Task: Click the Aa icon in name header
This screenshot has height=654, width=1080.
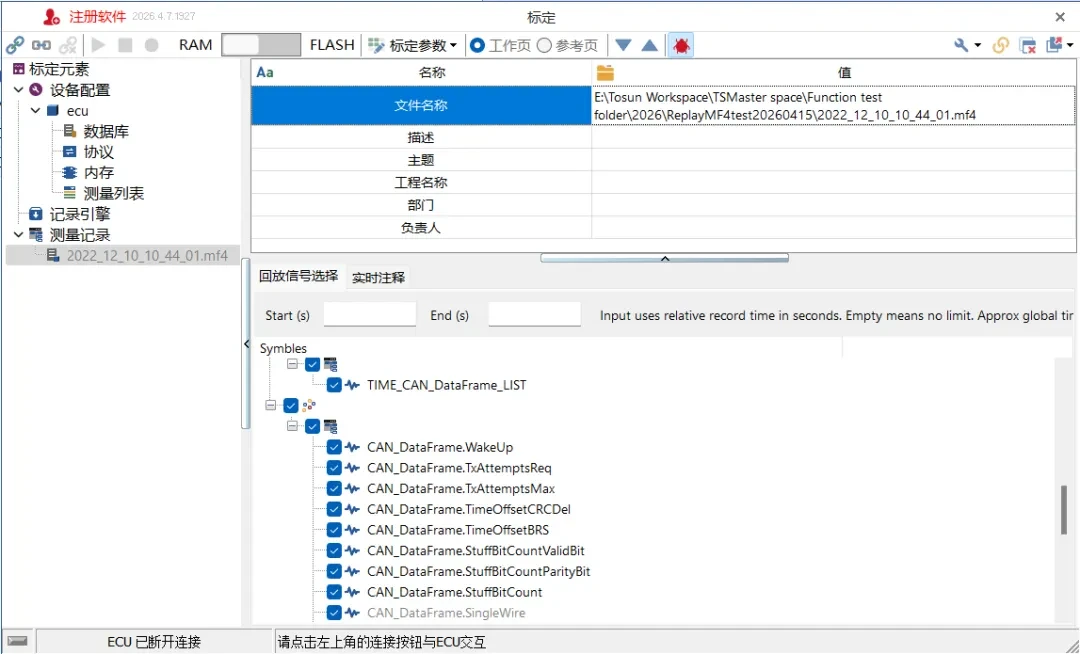Action: (265, 72)
